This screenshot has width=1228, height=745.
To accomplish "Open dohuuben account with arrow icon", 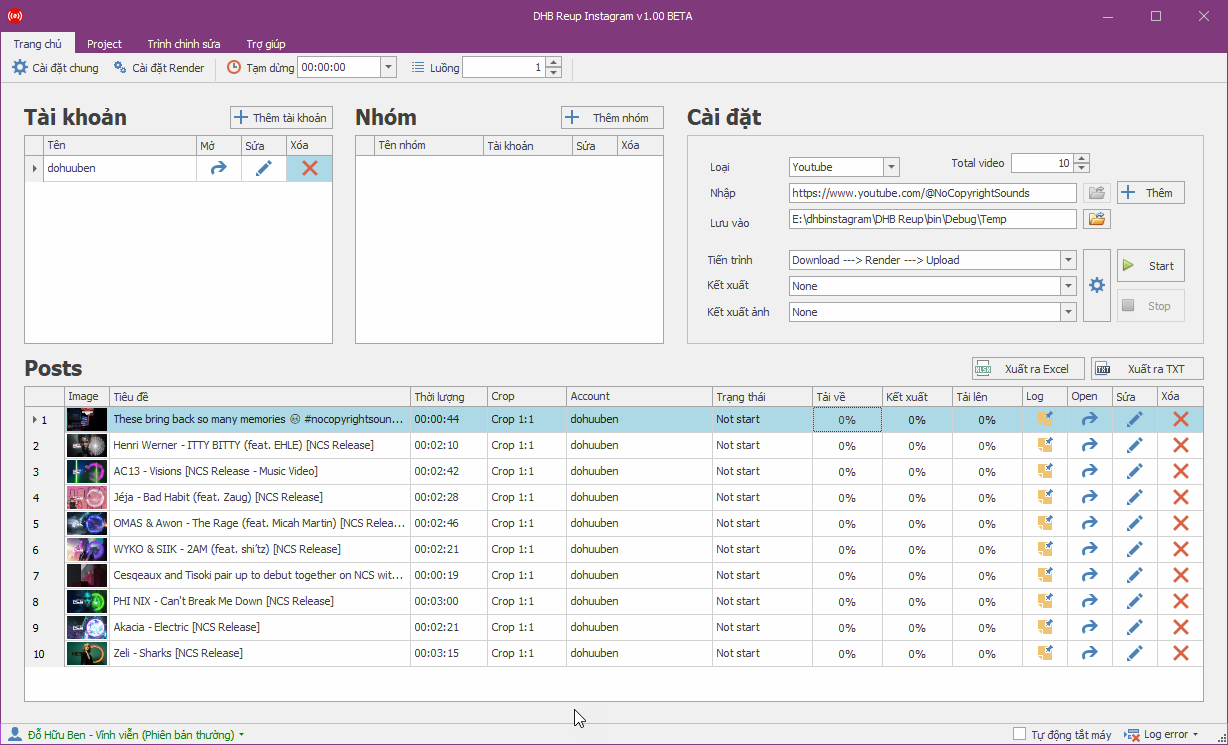I will coord(219,169).
